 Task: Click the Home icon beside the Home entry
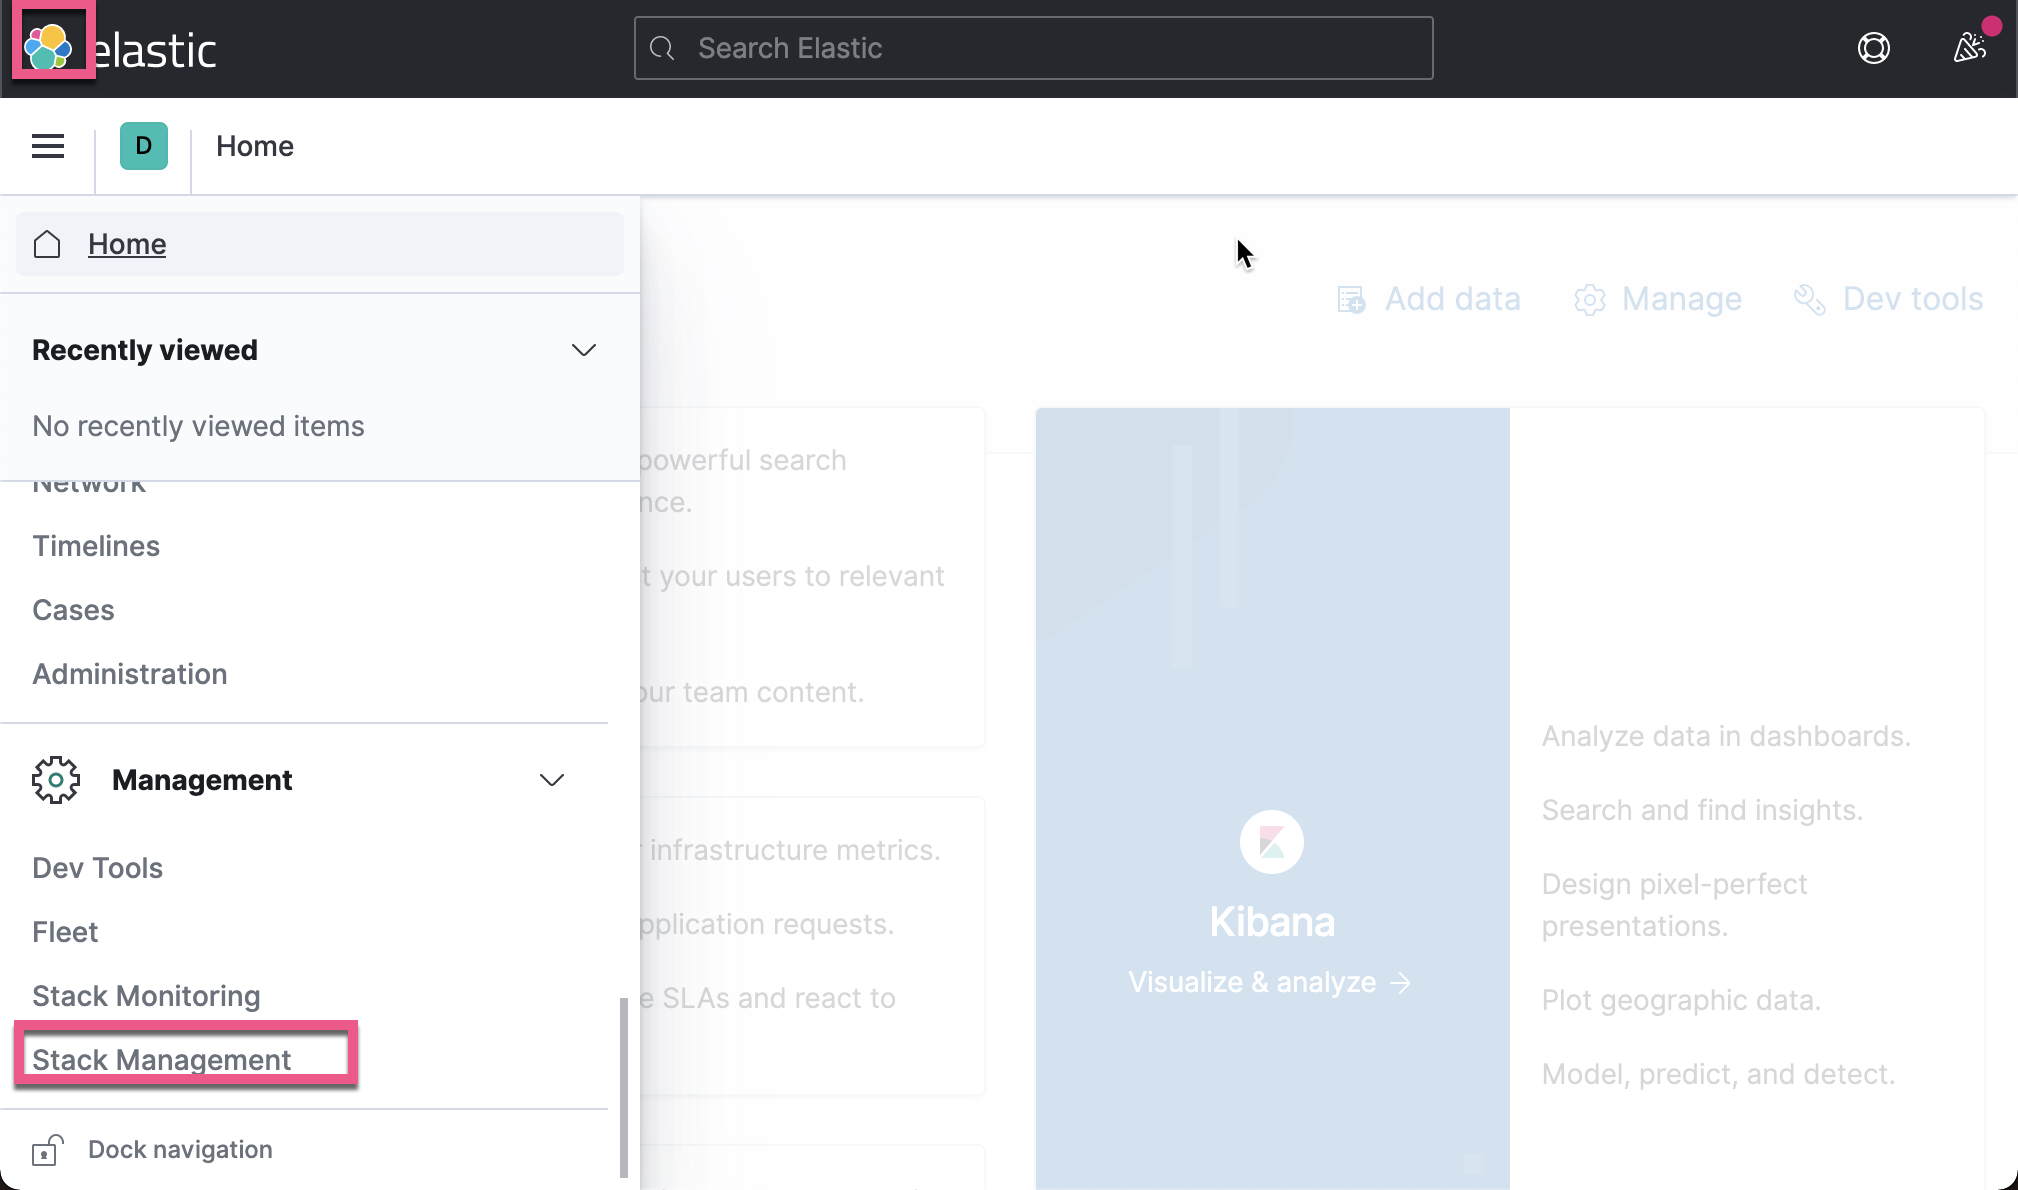[45, 243]
